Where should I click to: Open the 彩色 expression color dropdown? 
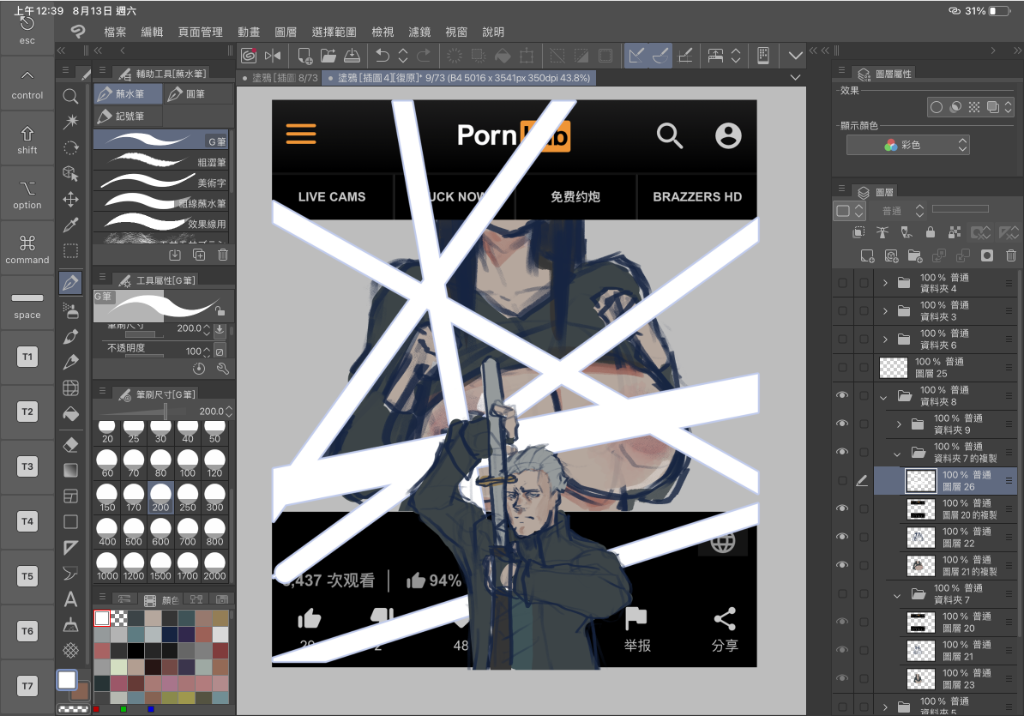pyautogui.click(x=908, y=145)
